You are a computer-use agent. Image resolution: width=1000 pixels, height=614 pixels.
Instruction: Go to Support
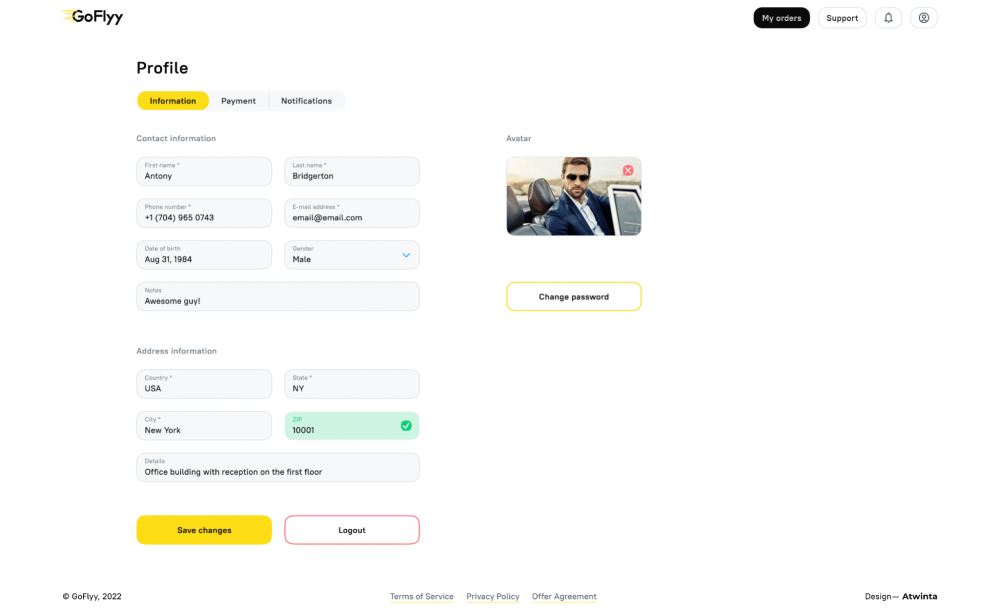pyautogui.click(x=842, y=18)
